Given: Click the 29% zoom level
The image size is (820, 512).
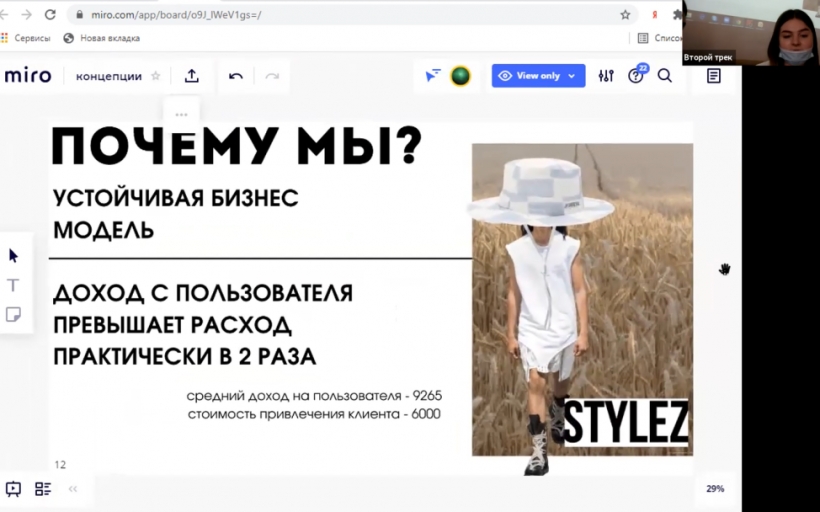Looking at the screenshot, I should point(715,488).
